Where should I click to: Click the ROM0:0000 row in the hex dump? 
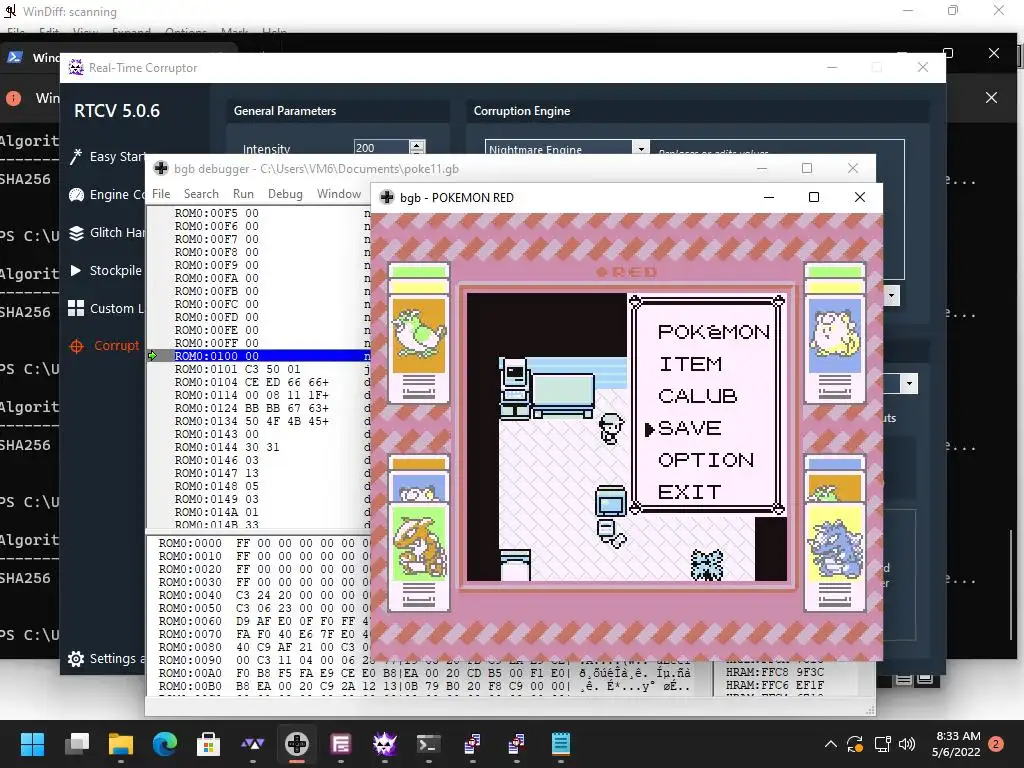264,543
